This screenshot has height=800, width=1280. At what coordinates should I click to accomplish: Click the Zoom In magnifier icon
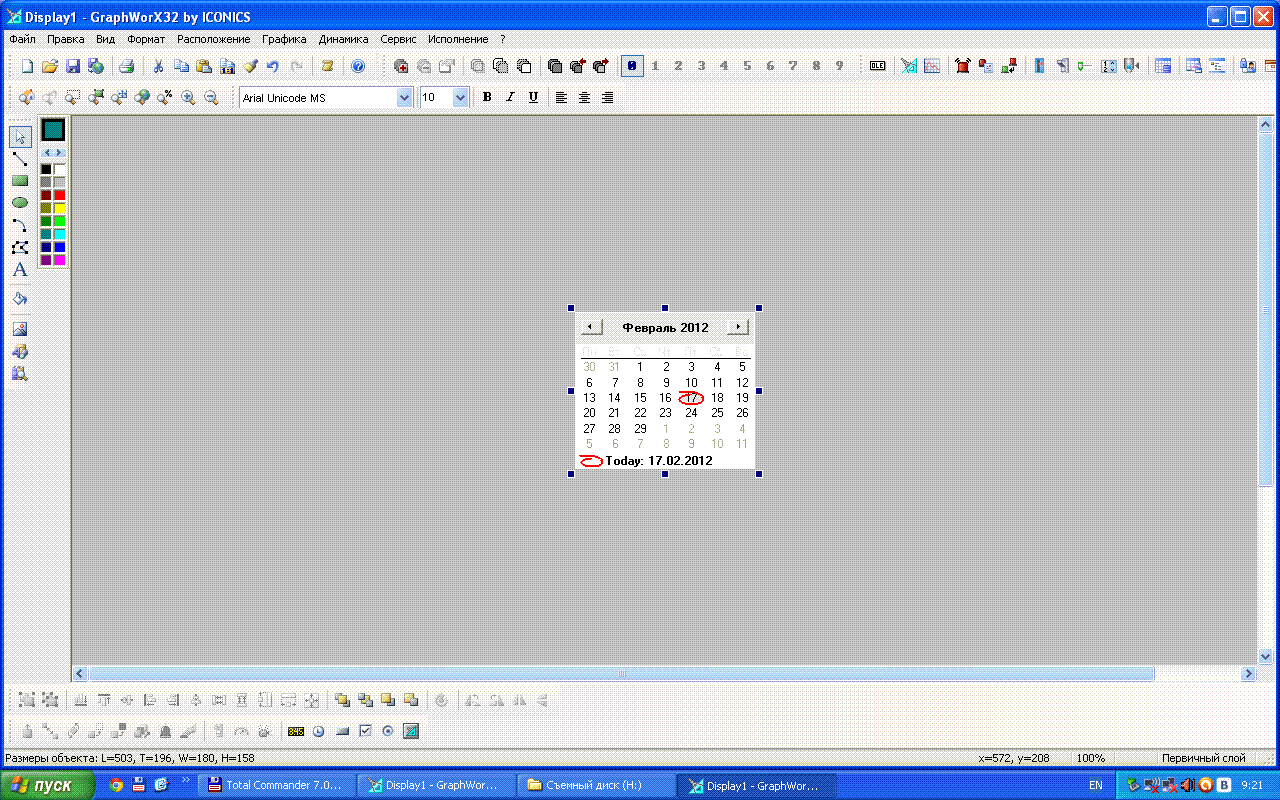coord(188,98)
